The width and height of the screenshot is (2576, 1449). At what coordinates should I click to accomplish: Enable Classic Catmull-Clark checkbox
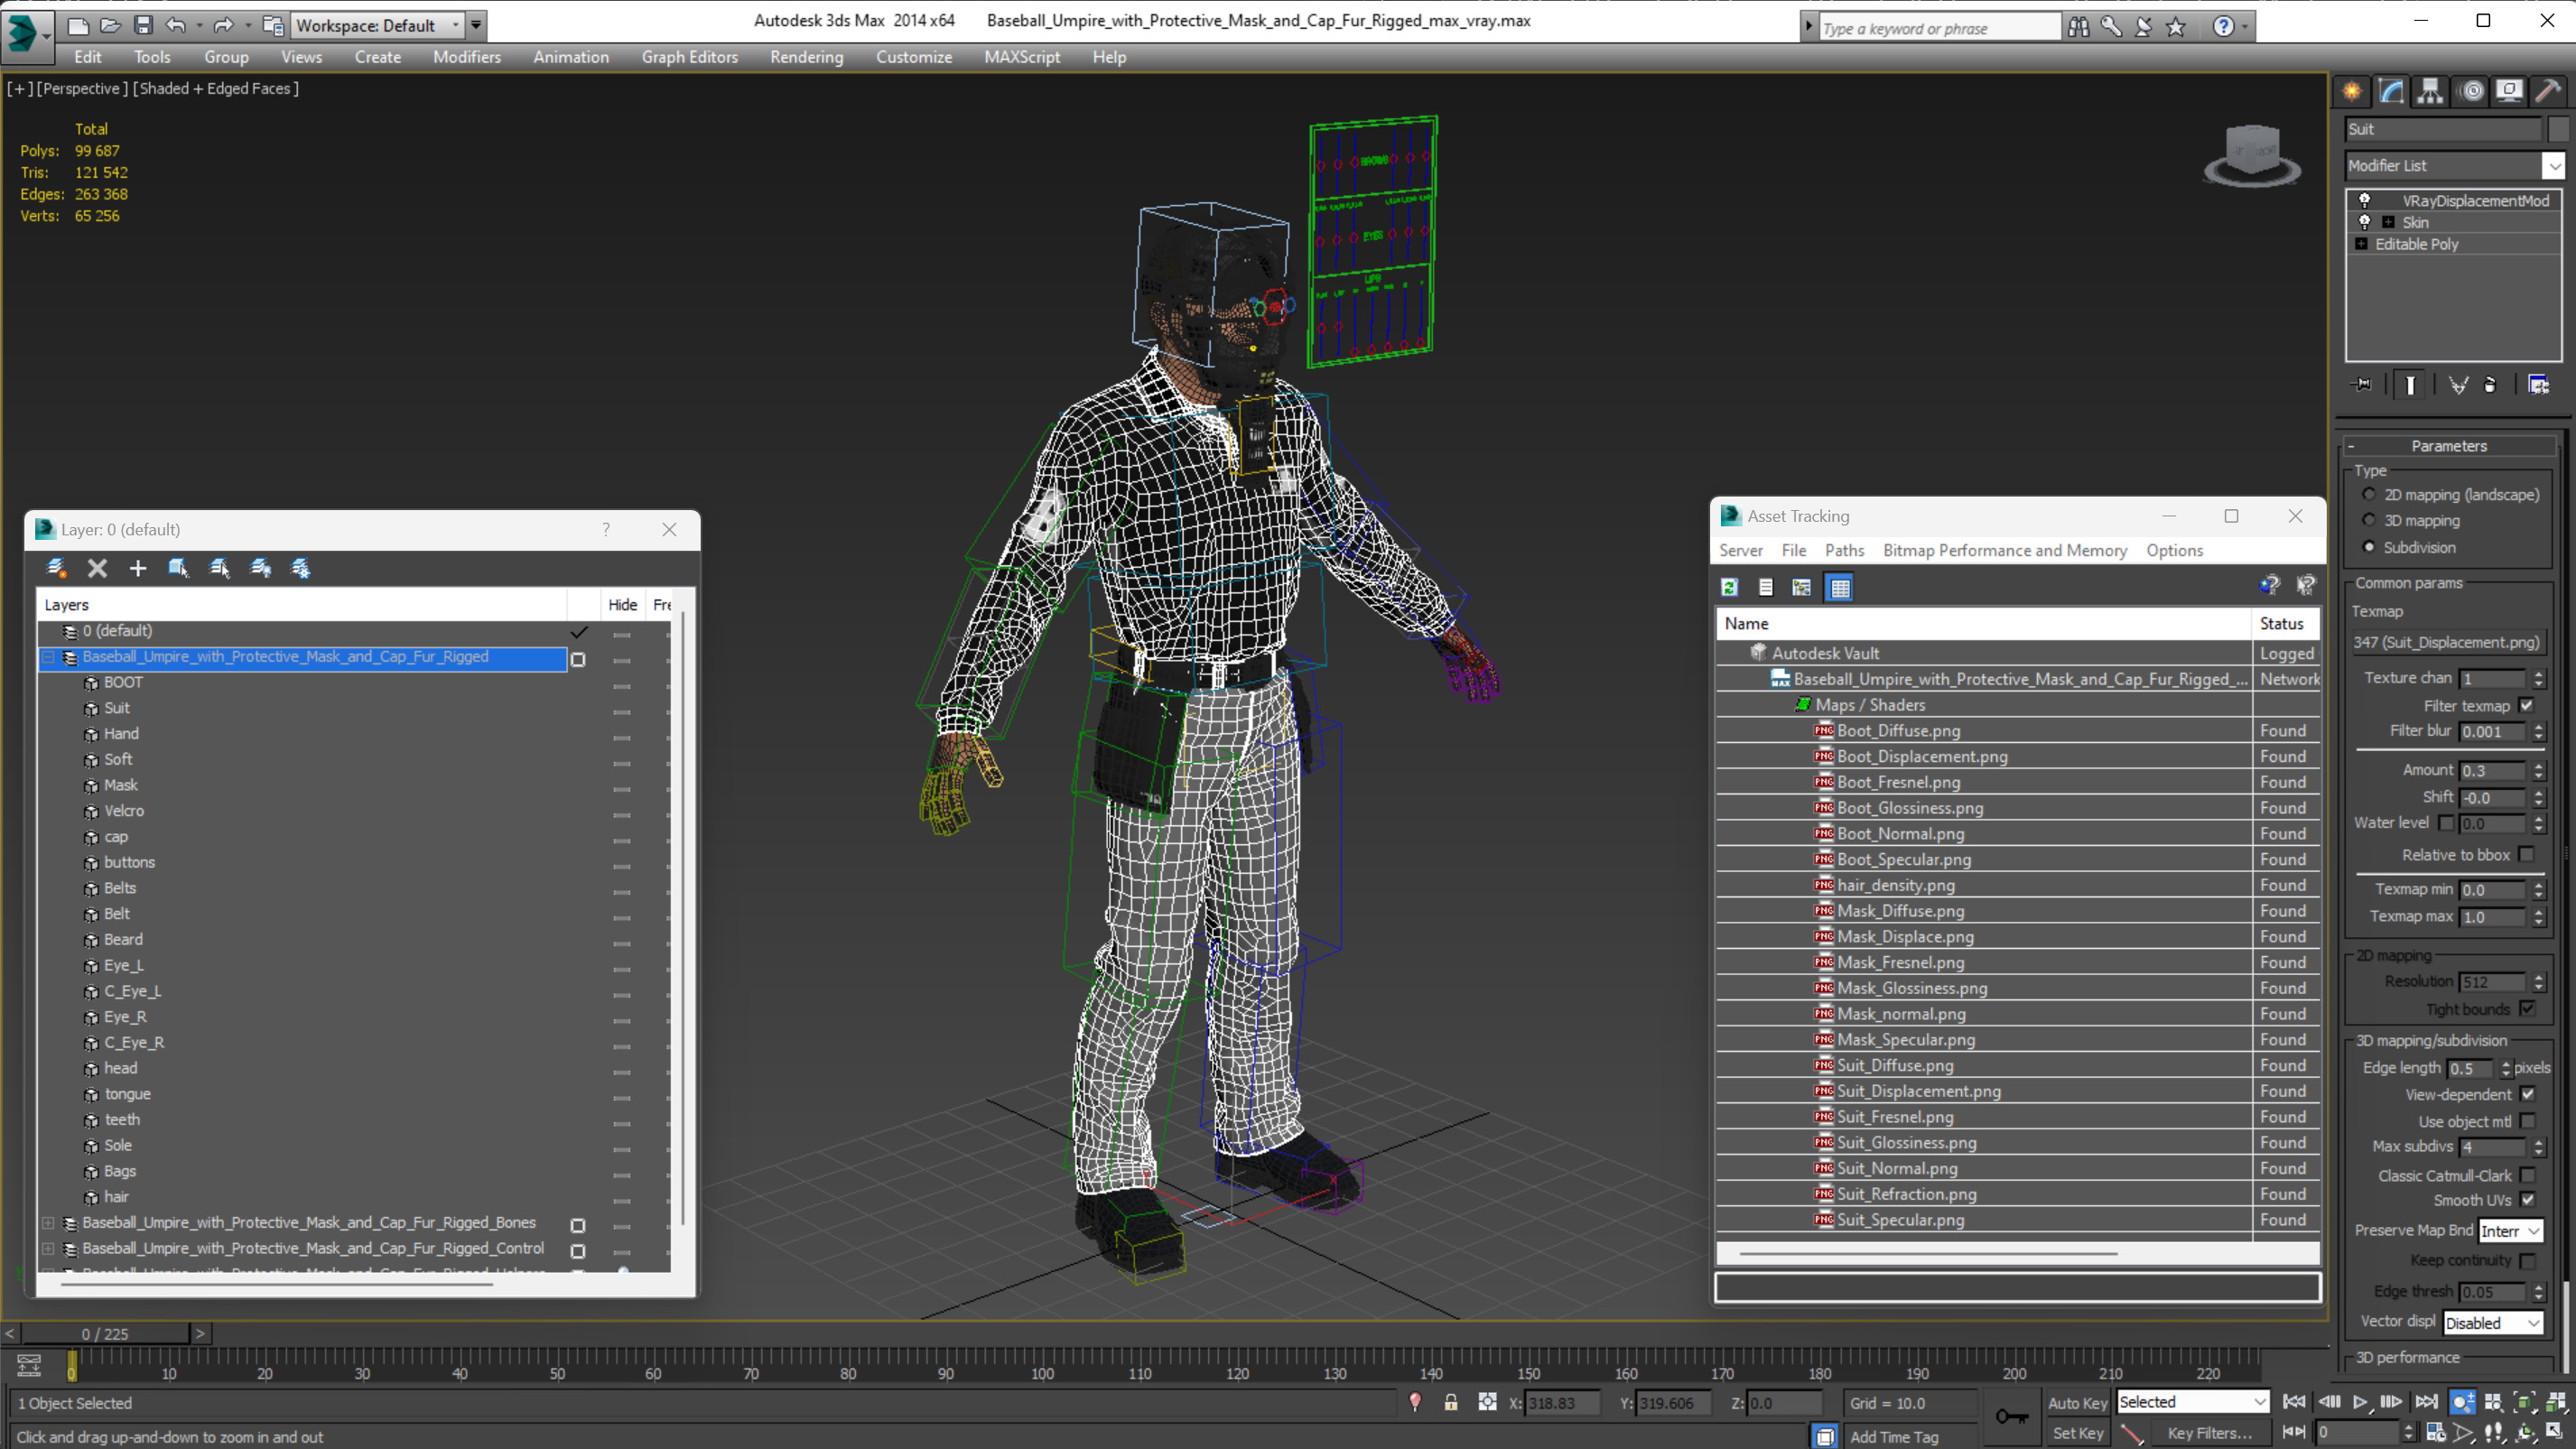tap(2527, 1175)
